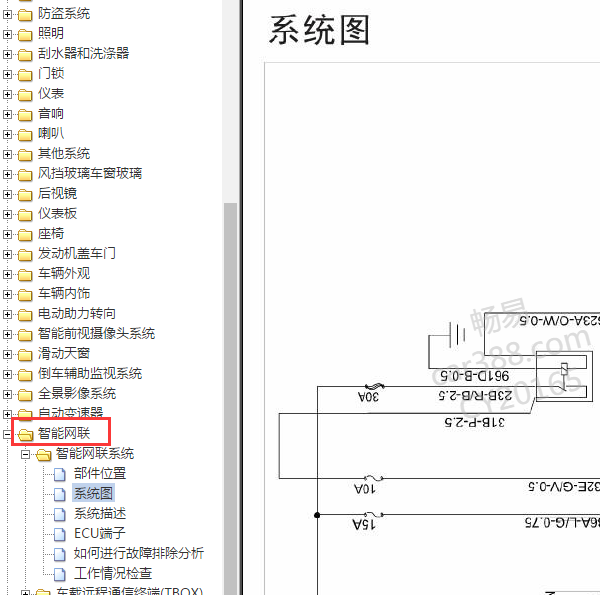Select the 门锁 folder label
This screenshot has width=600, height=595.
pos(51,73)
